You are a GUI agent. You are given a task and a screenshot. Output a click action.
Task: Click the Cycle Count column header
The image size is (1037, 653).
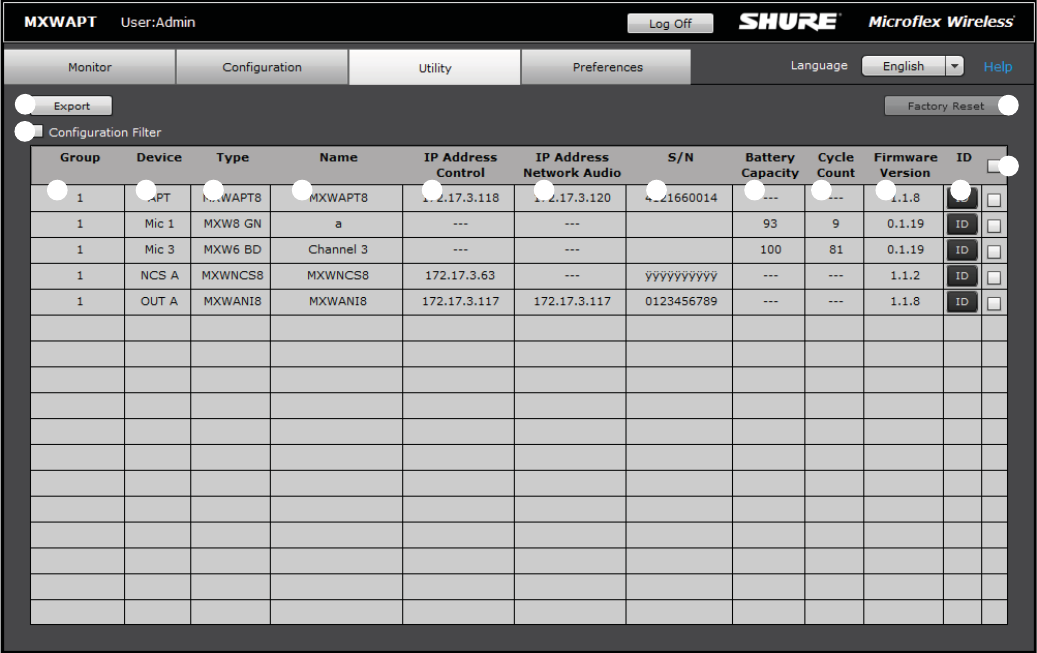tap(835, 165)
